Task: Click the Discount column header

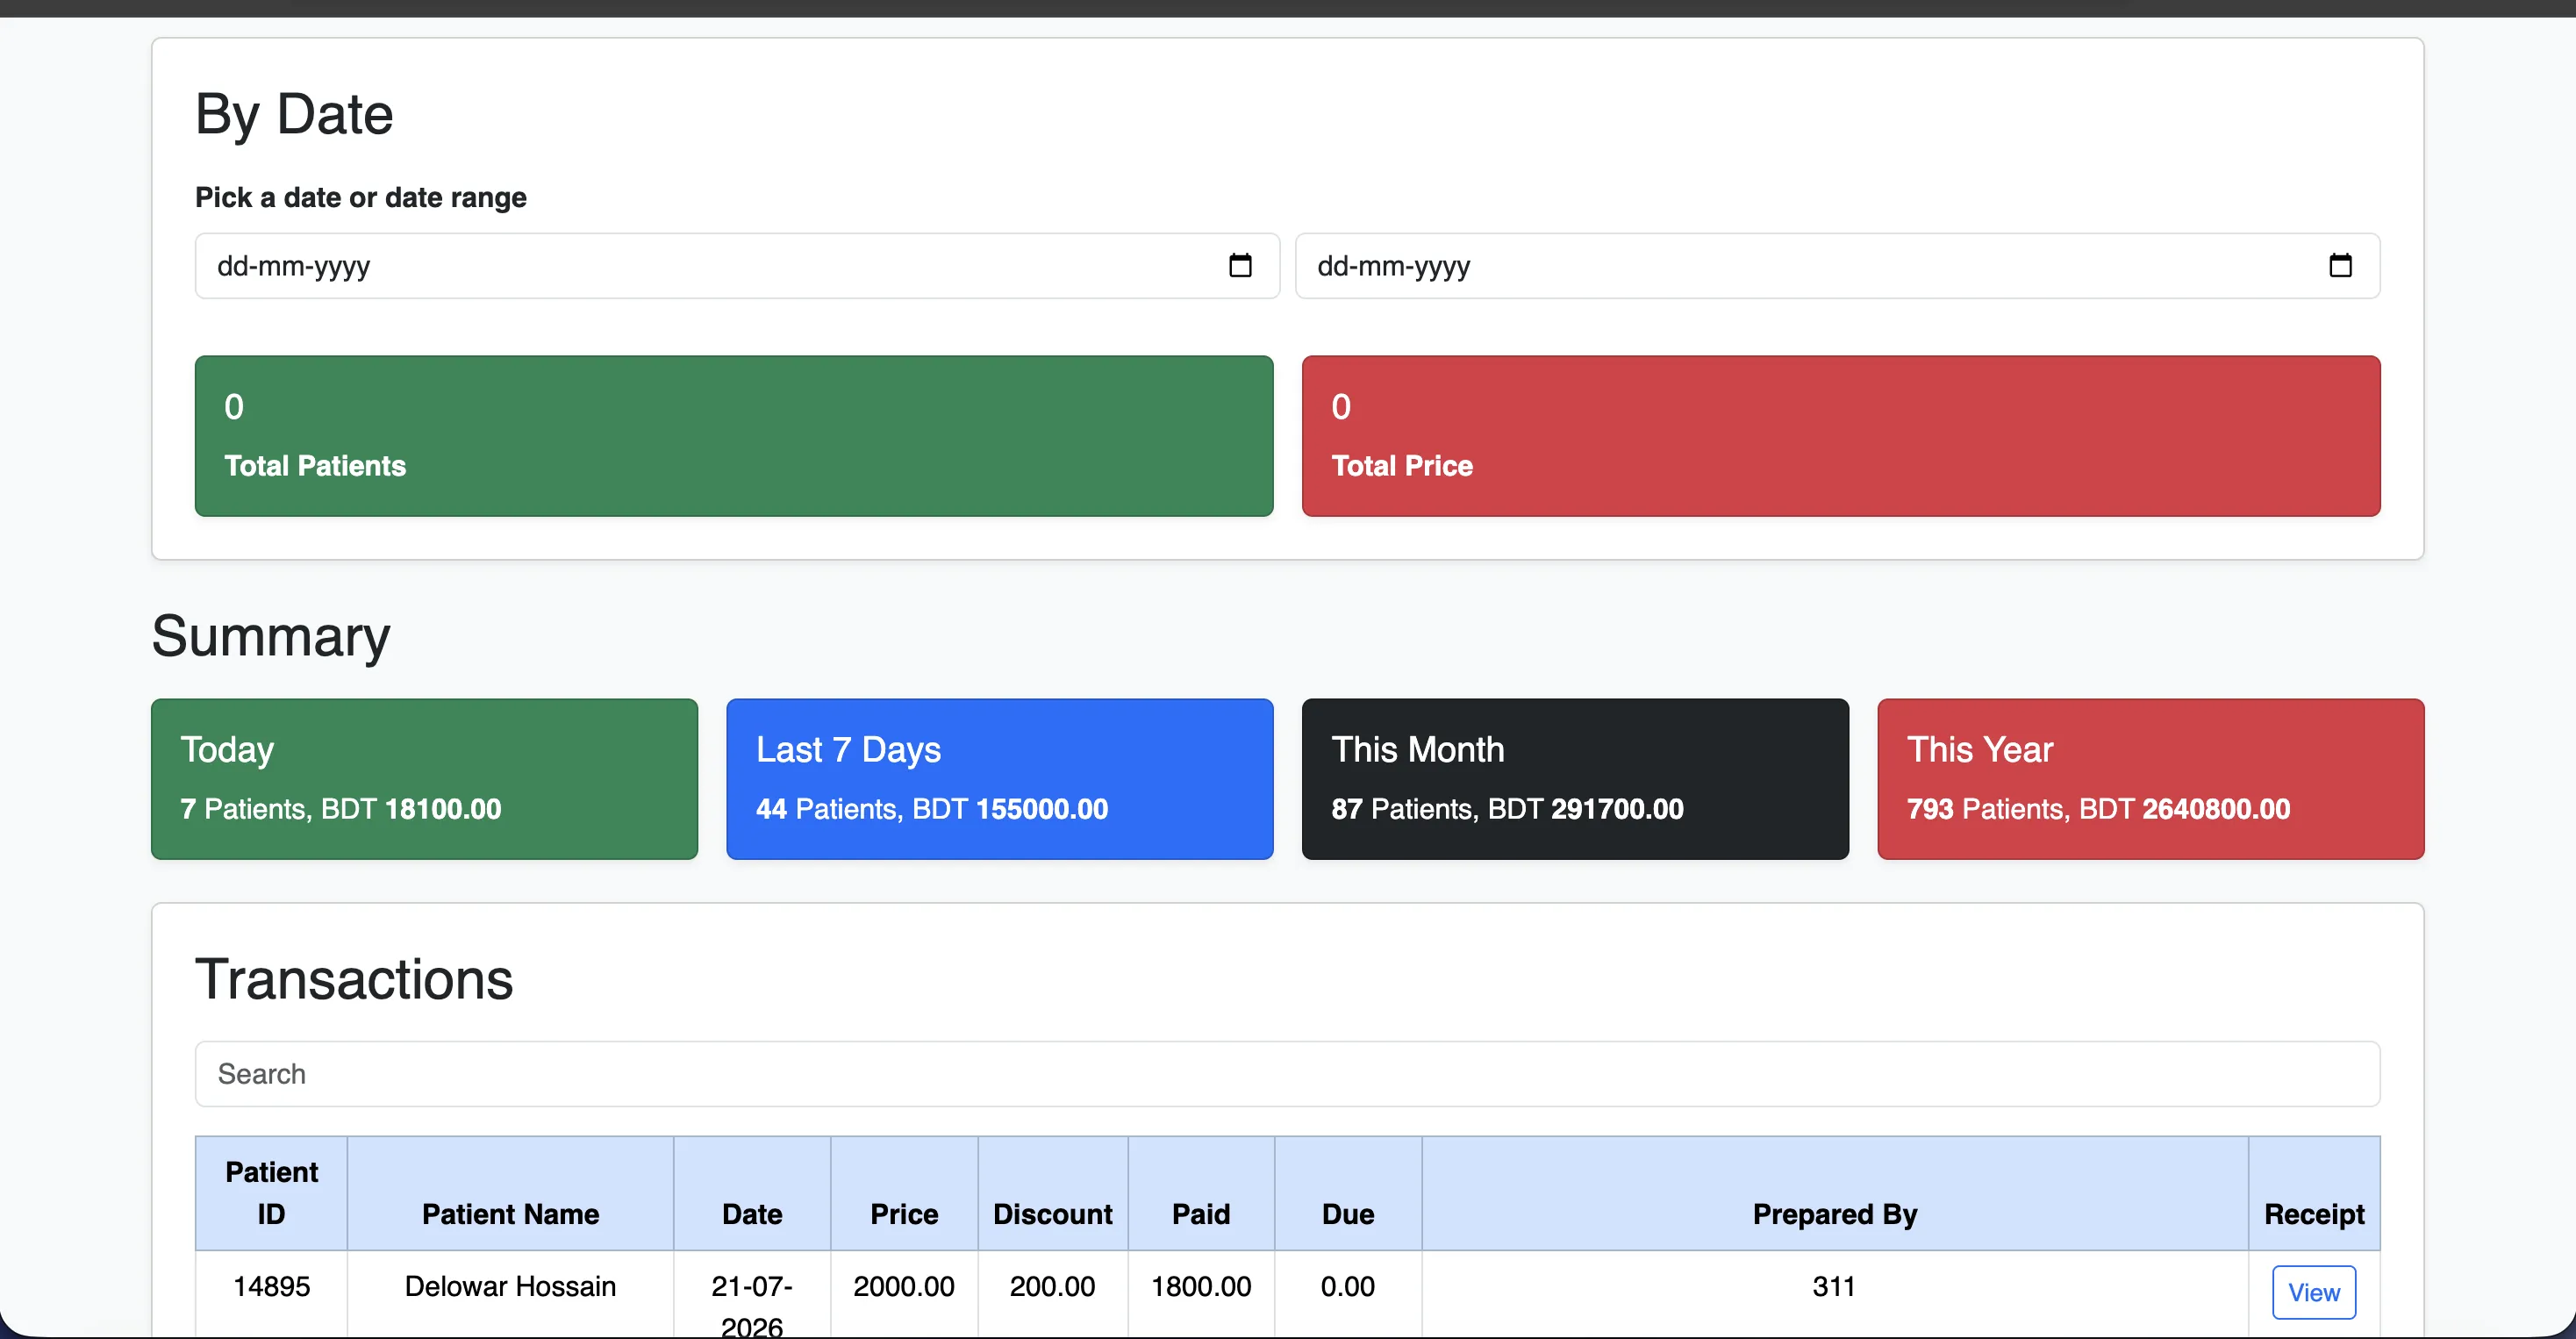Action: [x=1052, y=1193]
